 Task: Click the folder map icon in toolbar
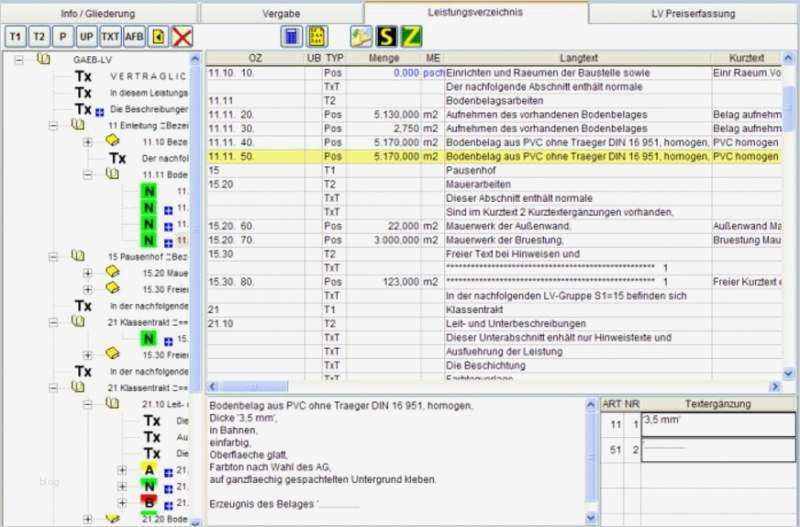coord(361,37)
